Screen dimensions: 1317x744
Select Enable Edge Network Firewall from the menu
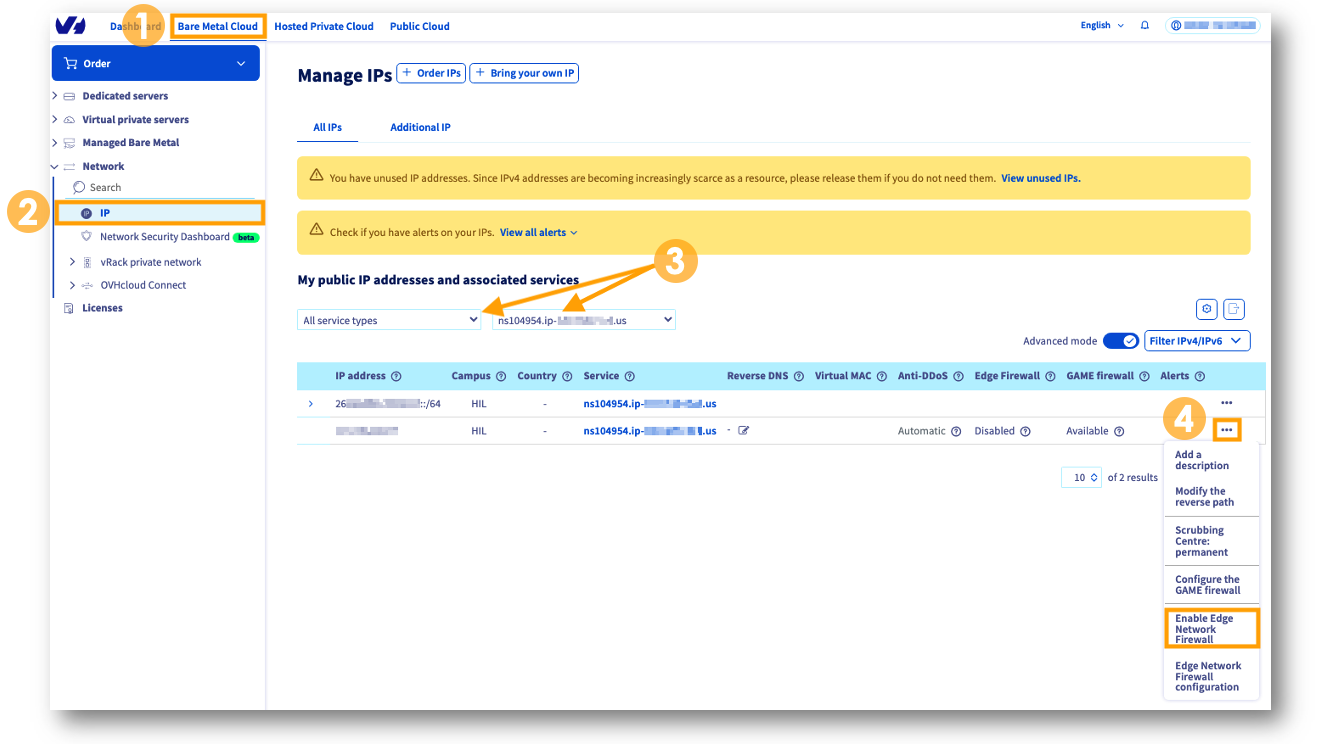pyautogui.click(x=1211, y=627)
